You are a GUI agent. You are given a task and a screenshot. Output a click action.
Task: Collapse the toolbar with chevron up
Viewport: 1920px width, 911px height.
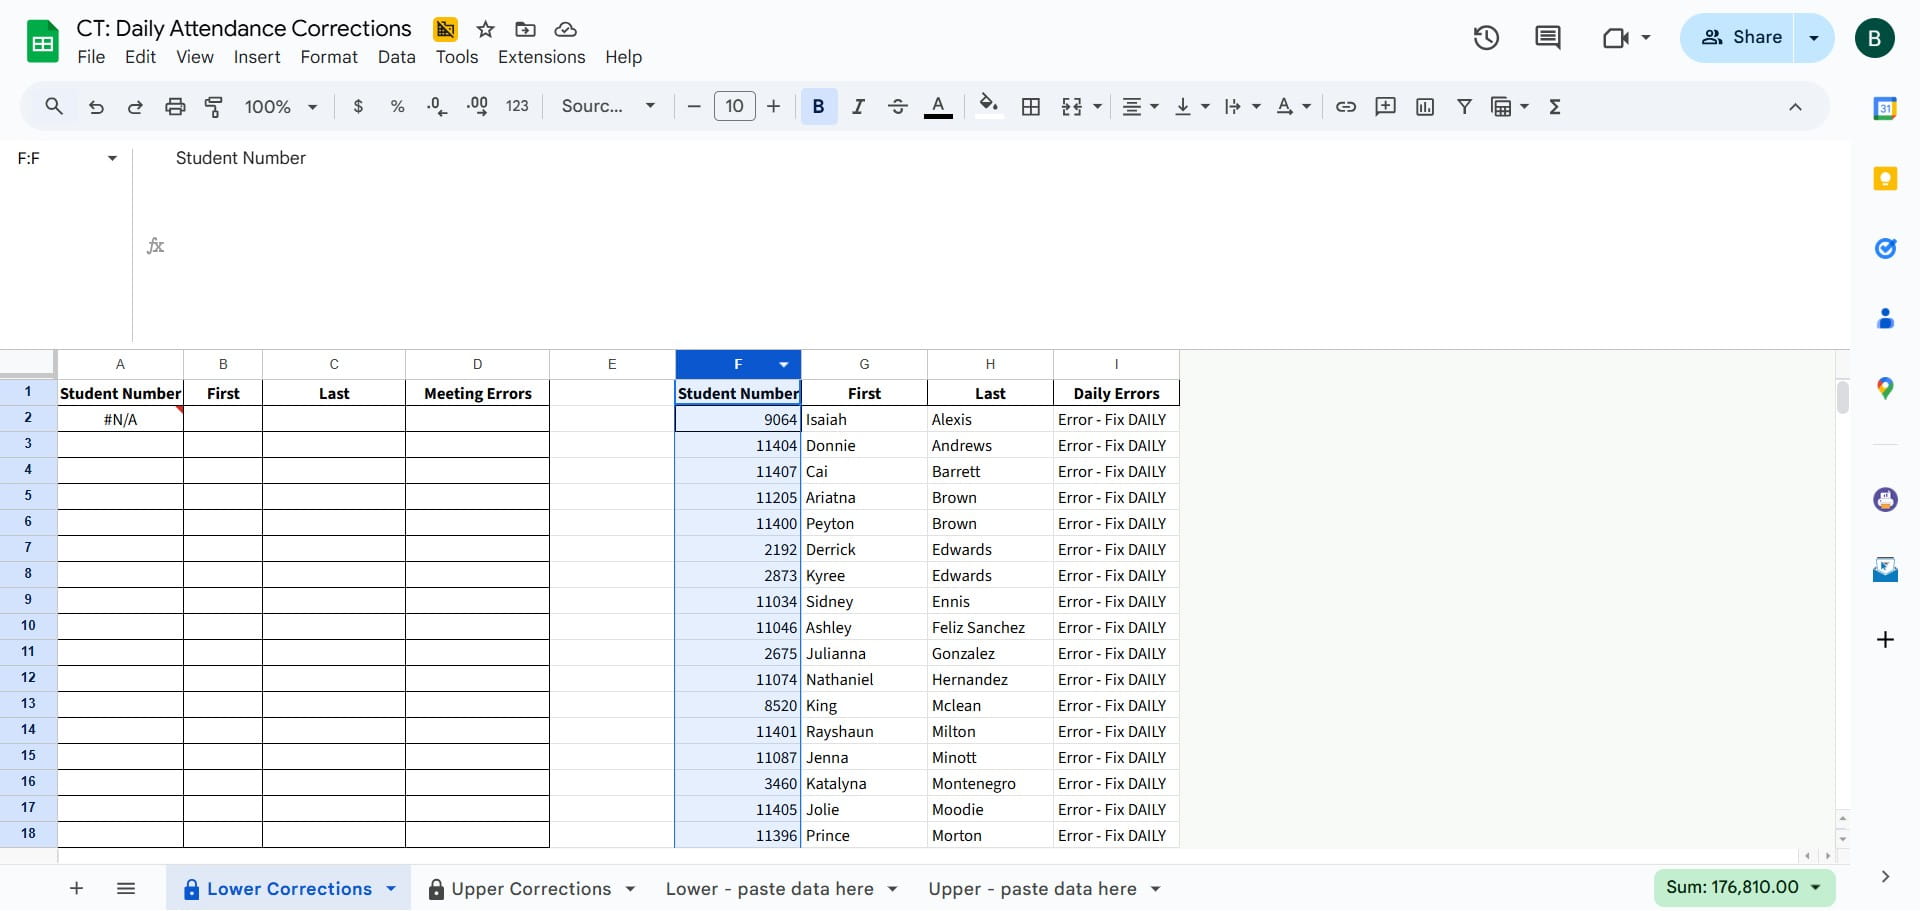point(1795,106)
